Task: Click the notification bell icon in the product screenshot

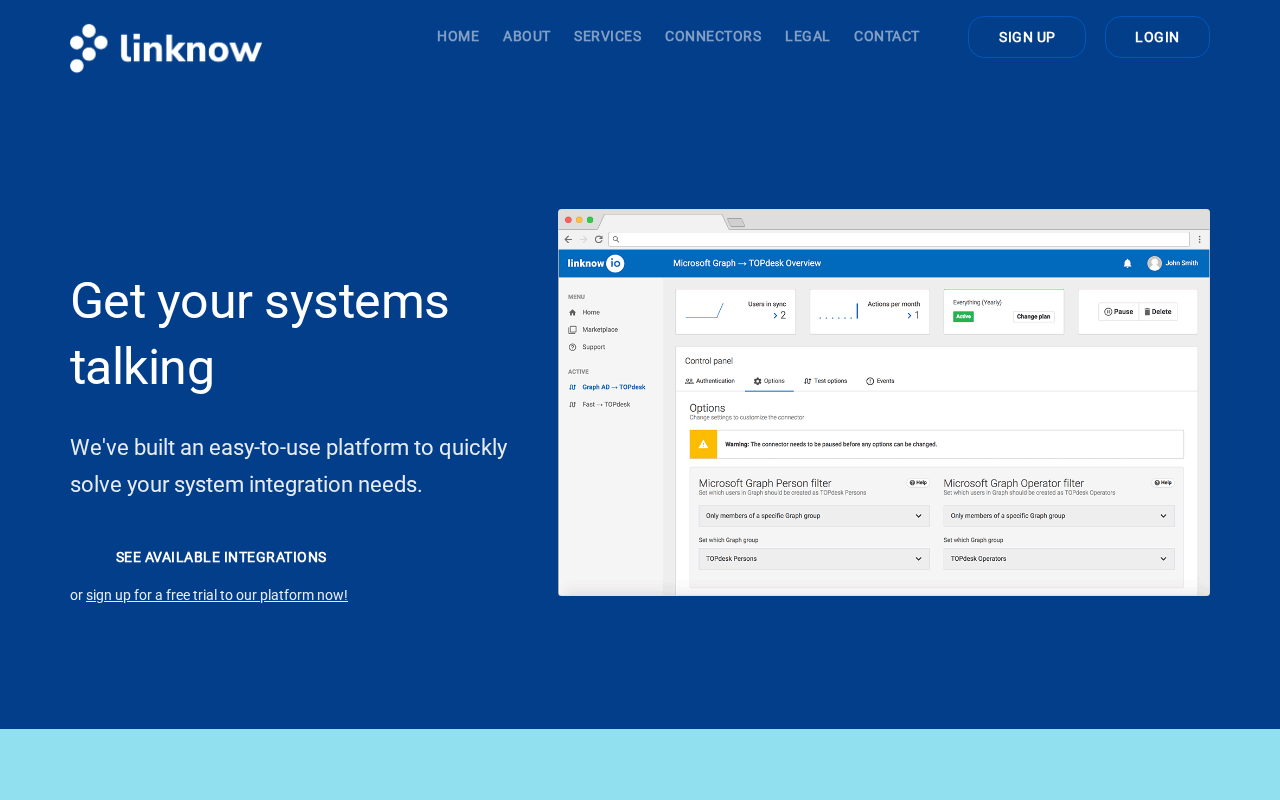Action: 1127,263
